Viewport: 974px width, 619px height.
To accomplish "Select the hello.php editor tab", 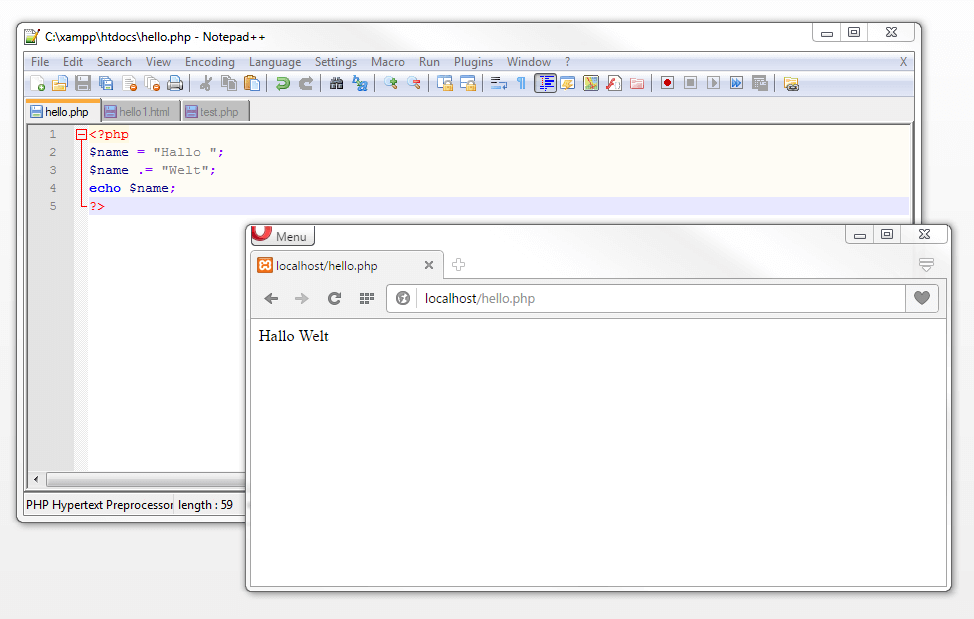I will (63, 112).
